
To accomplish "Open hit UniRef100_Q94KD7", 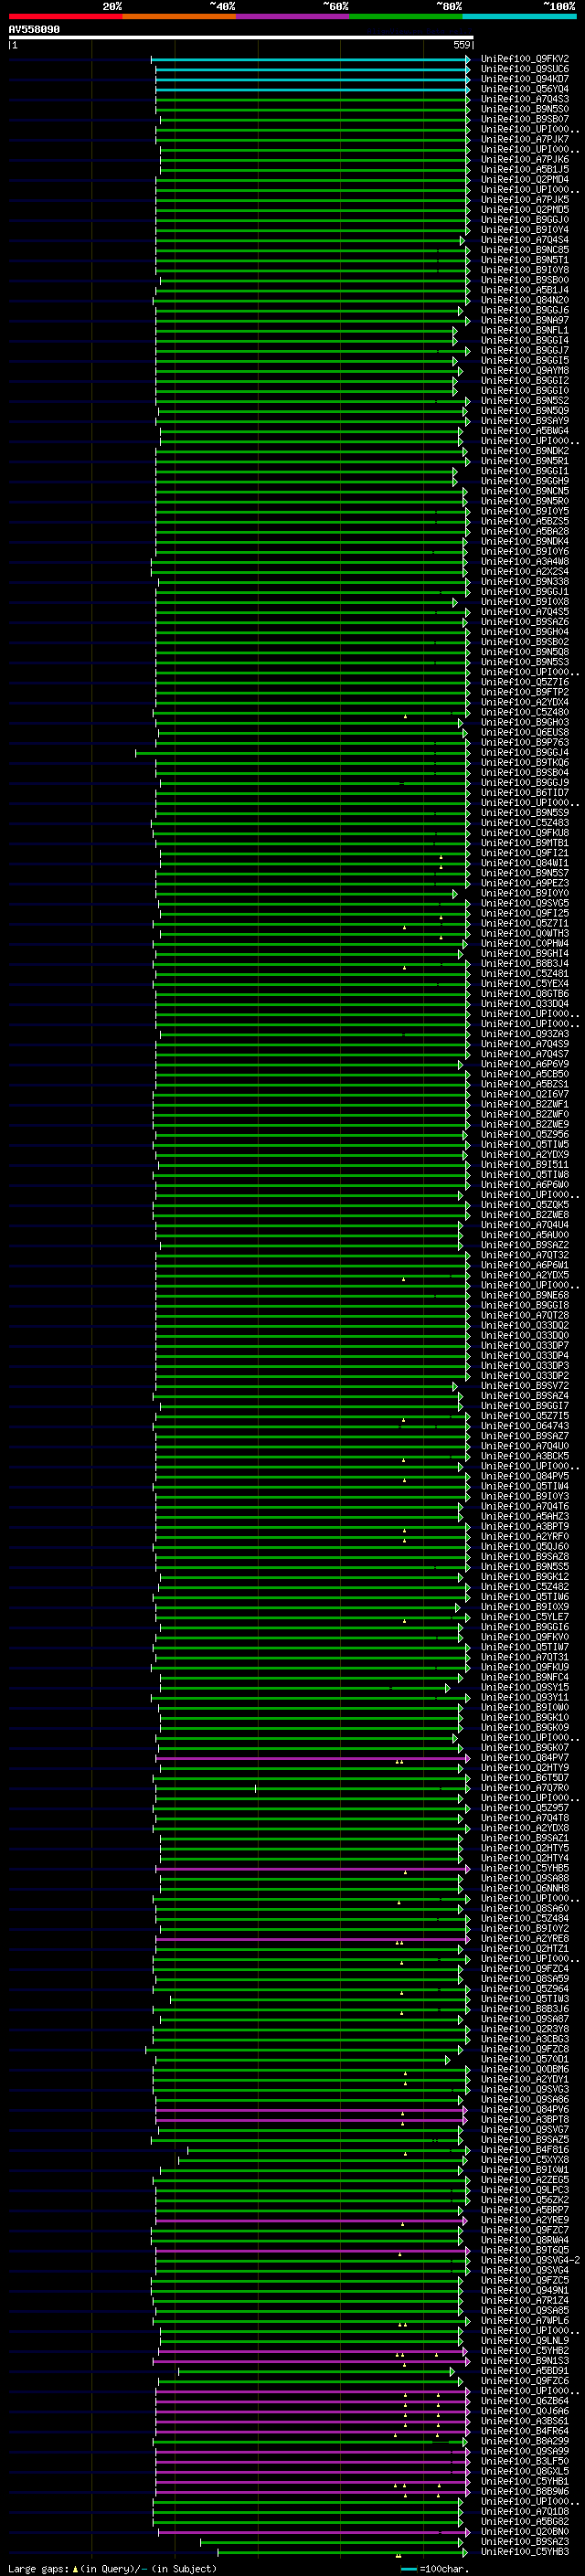I will coord(525,79).
